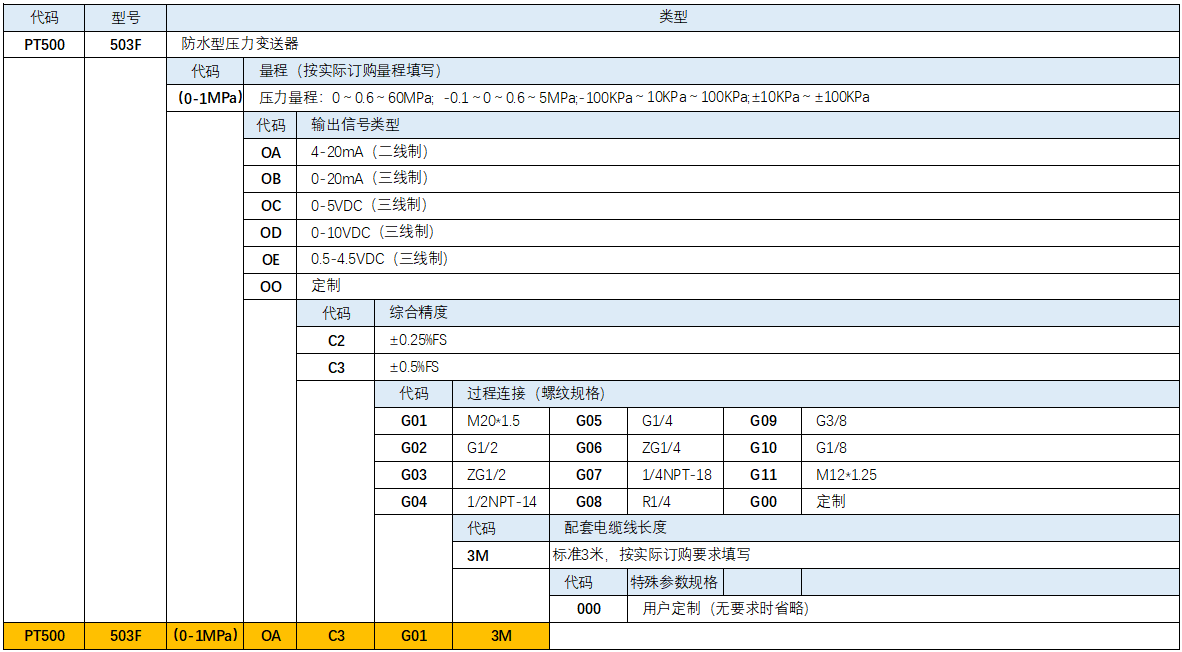This screenshot has width=1182, height=652.
Task: Click the "类型" header cell
Action: pyautogui.click(x=673, y=17)
